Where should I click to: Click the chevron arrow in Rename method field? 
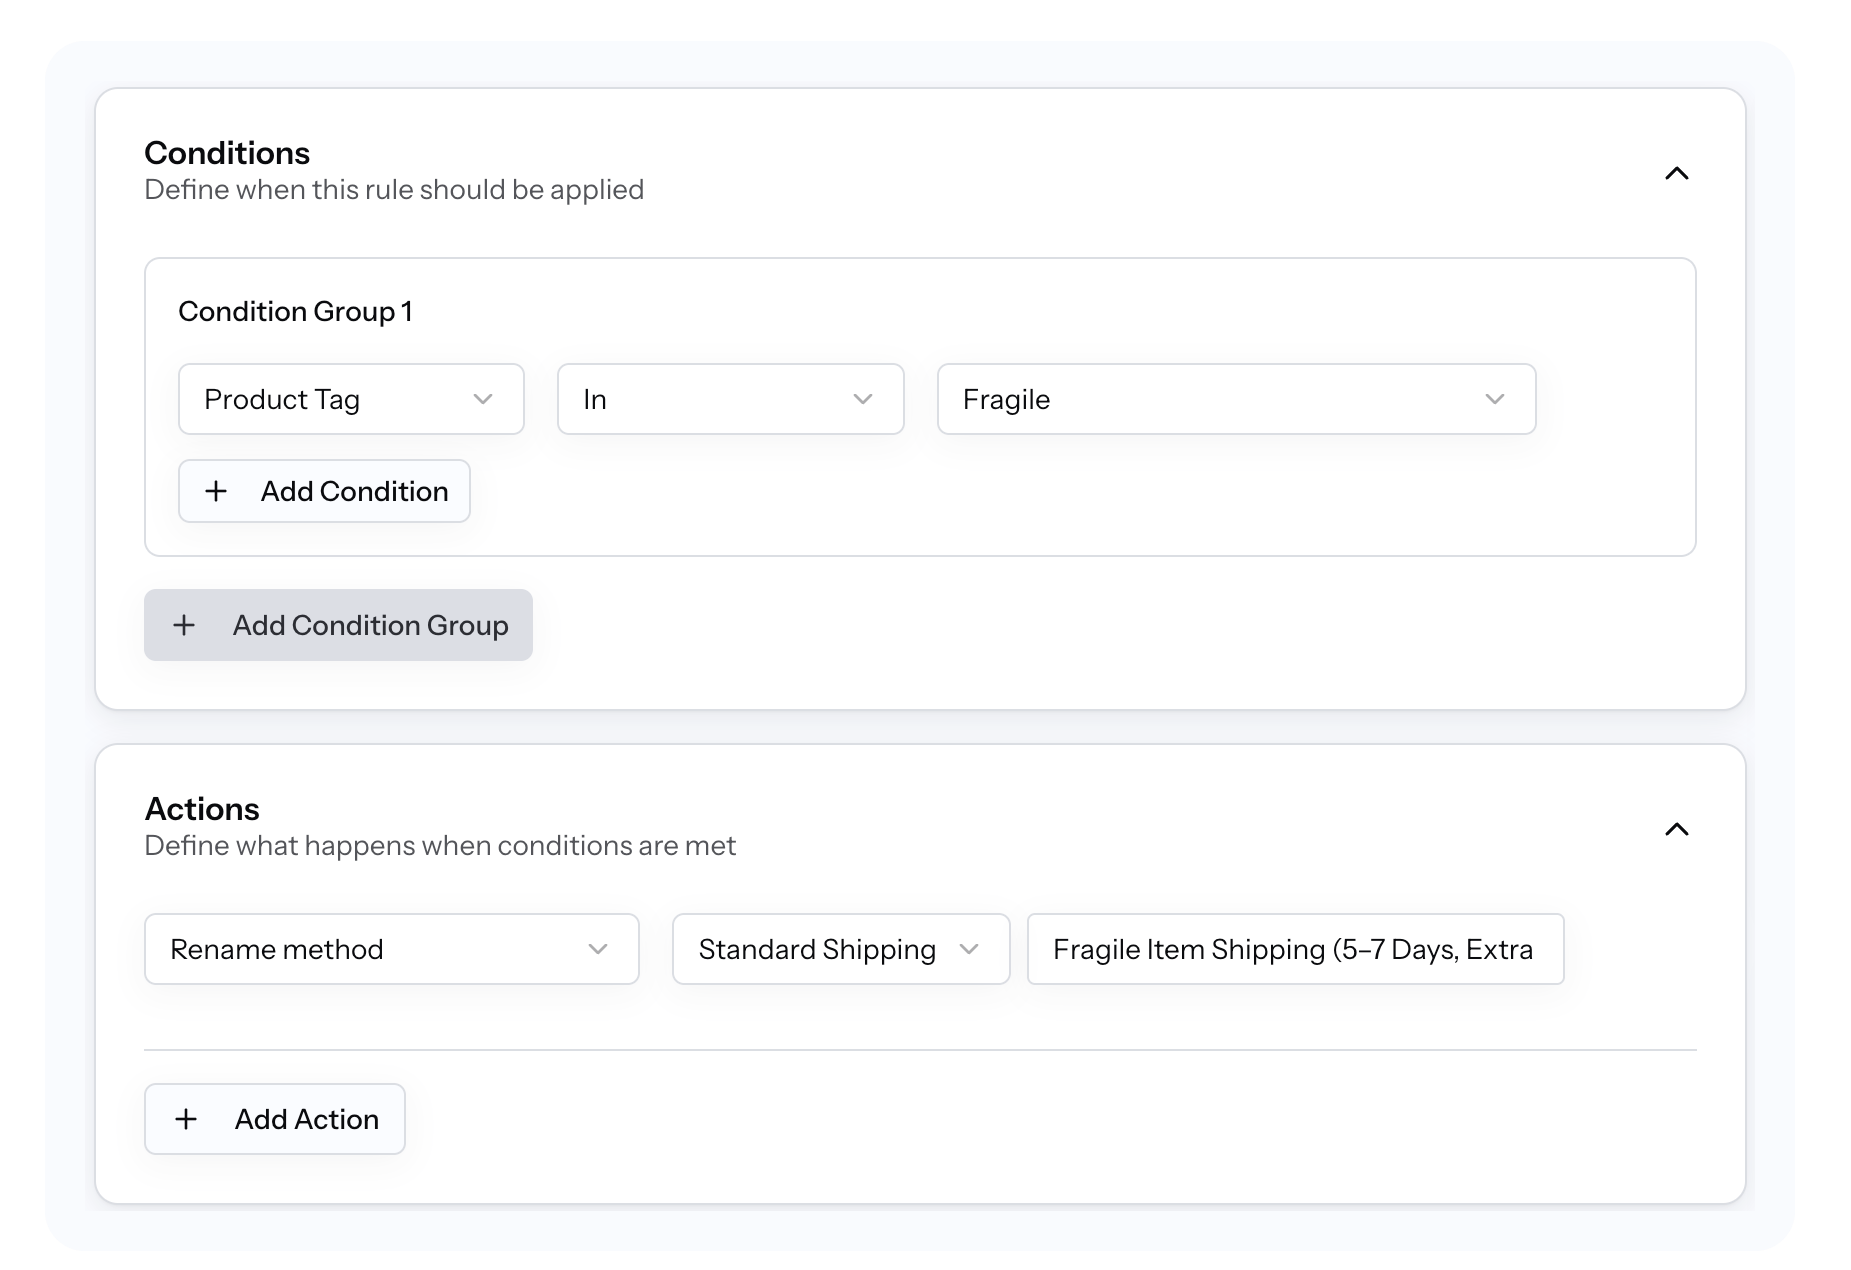pyautogui.click(x=598, y=949)
